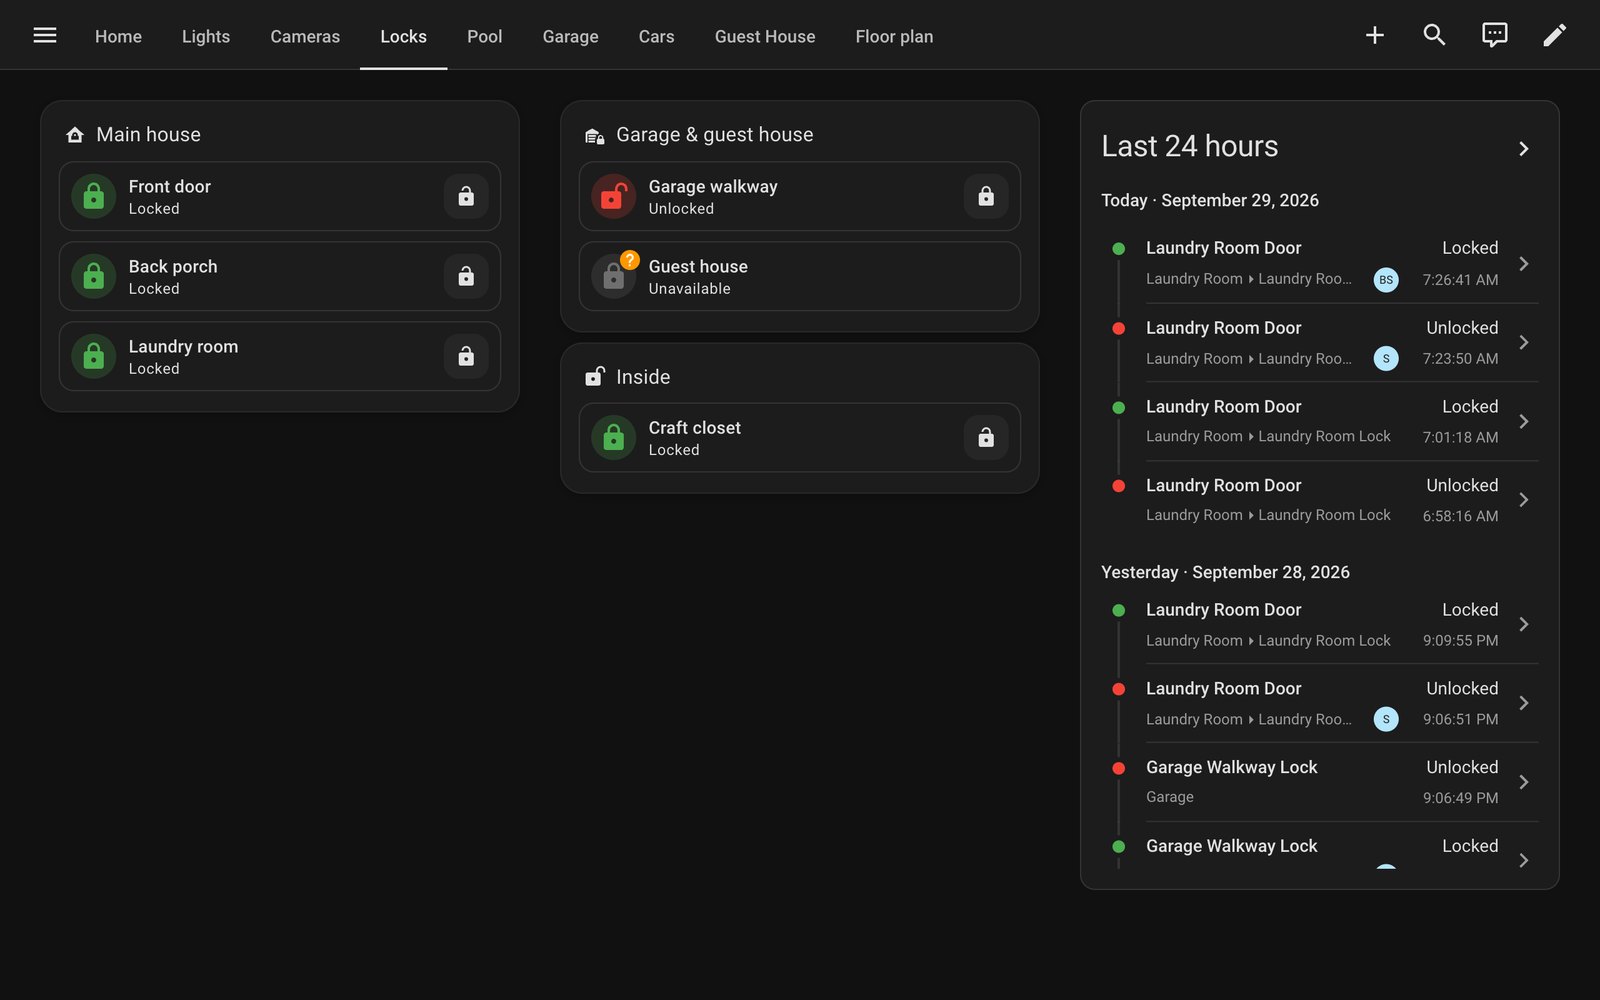Click the Guest house unavailable lock icon
This screenshot has height=1000, width=1600.
coord(614,276)
